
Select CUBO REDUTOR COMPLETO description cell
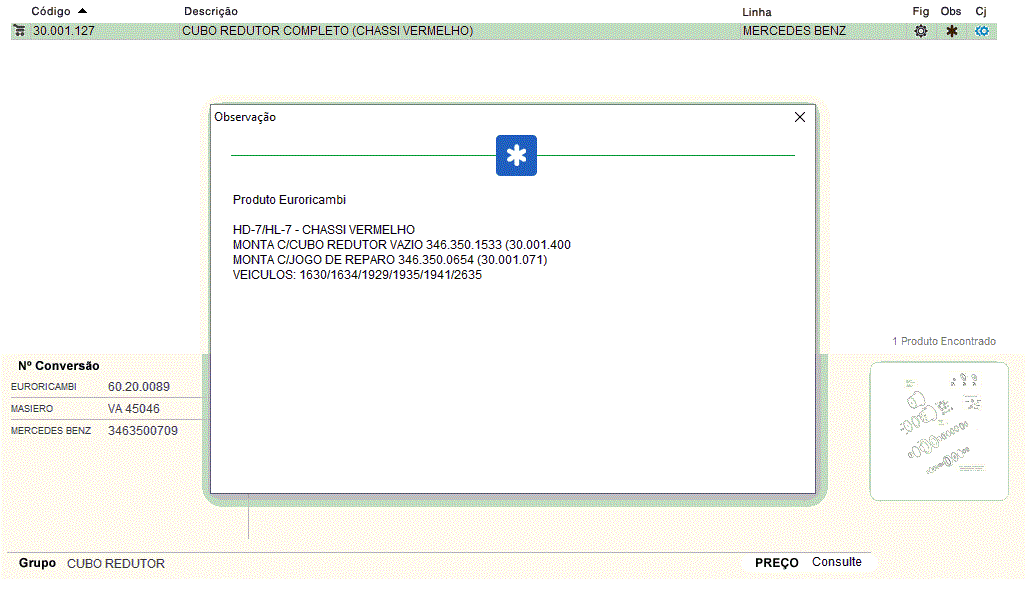tap(327, 31)
